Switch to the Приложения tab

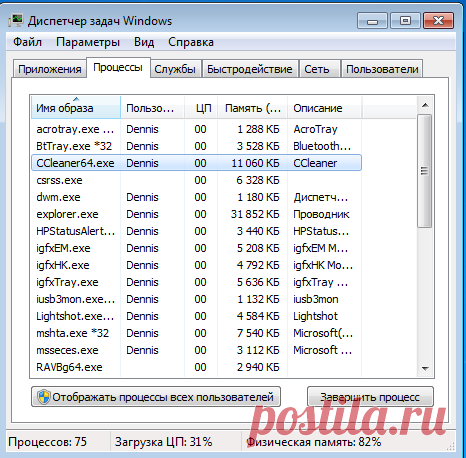tap(50, 69)
